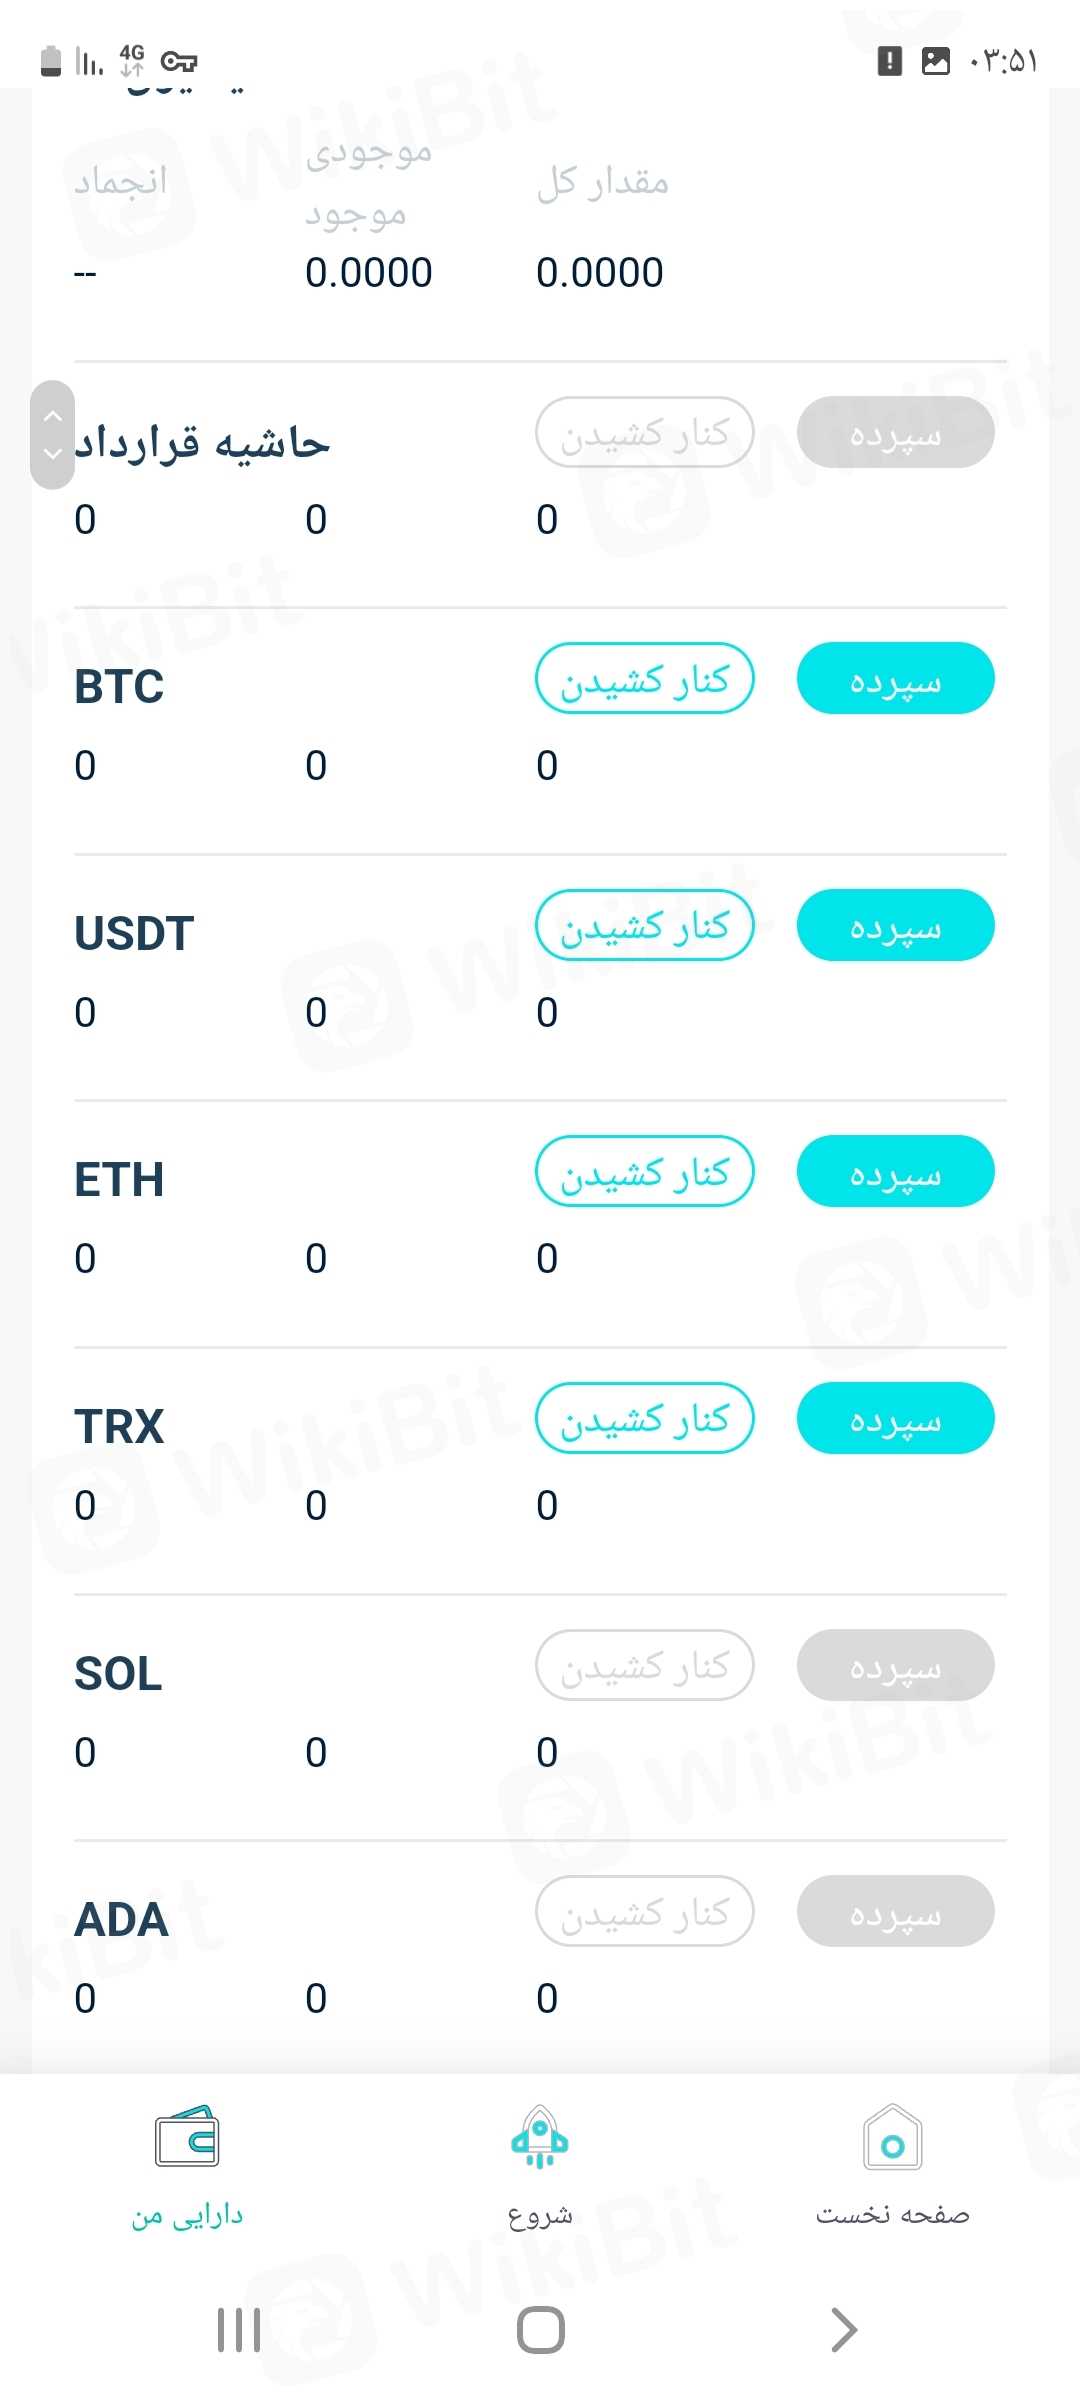The width and height of the screenshot is (1080, 2400).
Task: Expand using the up-down chevron handle
Action: (53, 435)
